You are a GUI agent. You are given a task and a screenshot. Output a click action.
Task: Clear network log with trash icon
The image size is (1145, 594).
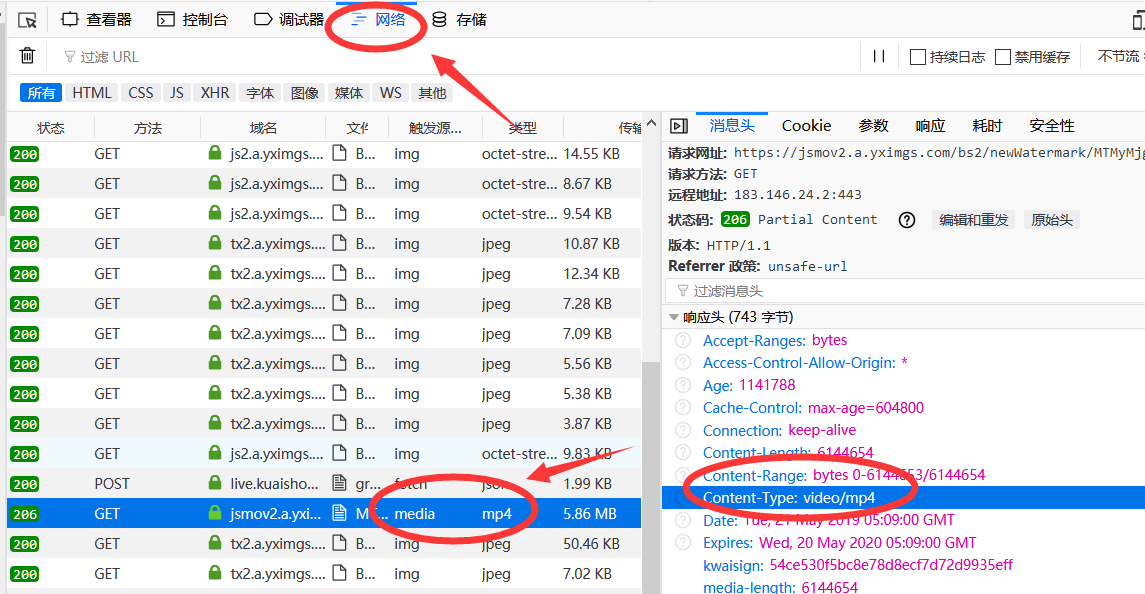[28, 56]
